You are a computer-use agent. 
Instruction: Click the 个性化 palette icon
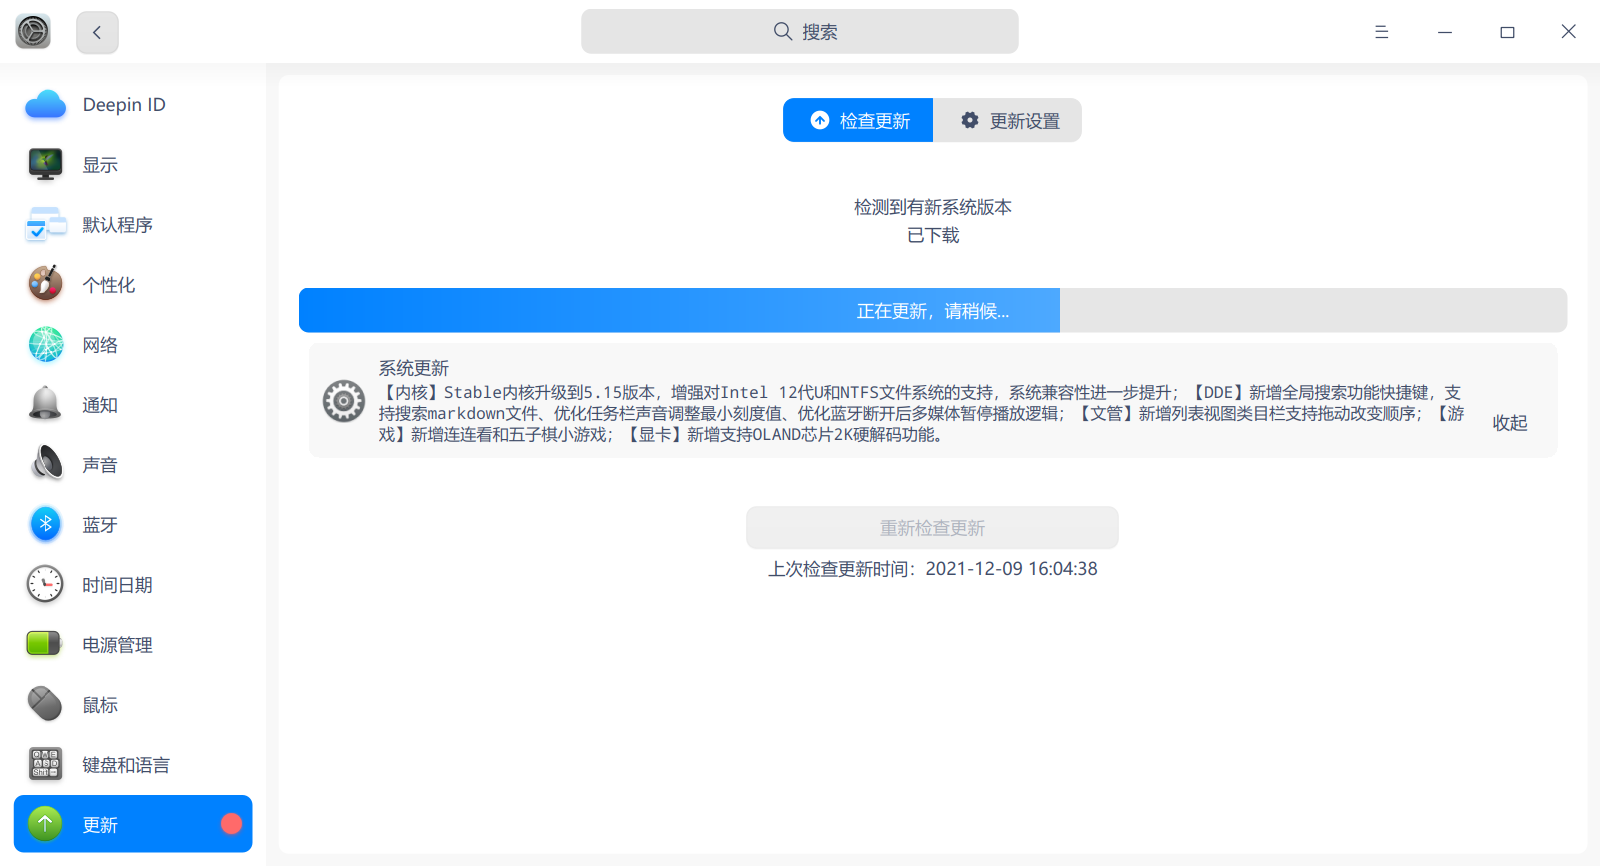[x=45, y=285]
